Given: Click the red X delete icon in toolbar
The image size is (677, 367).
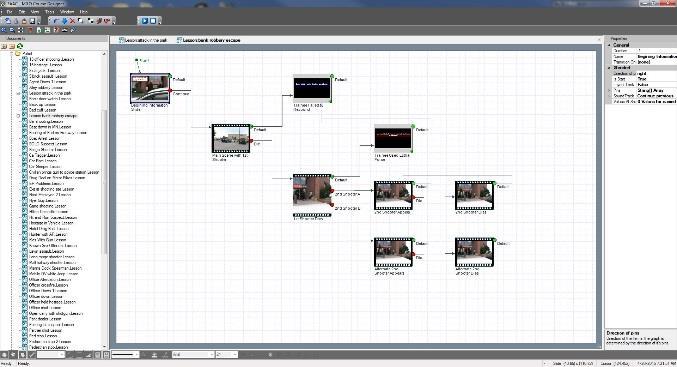Looking at the screenshot, I should [x=72, y=20].
